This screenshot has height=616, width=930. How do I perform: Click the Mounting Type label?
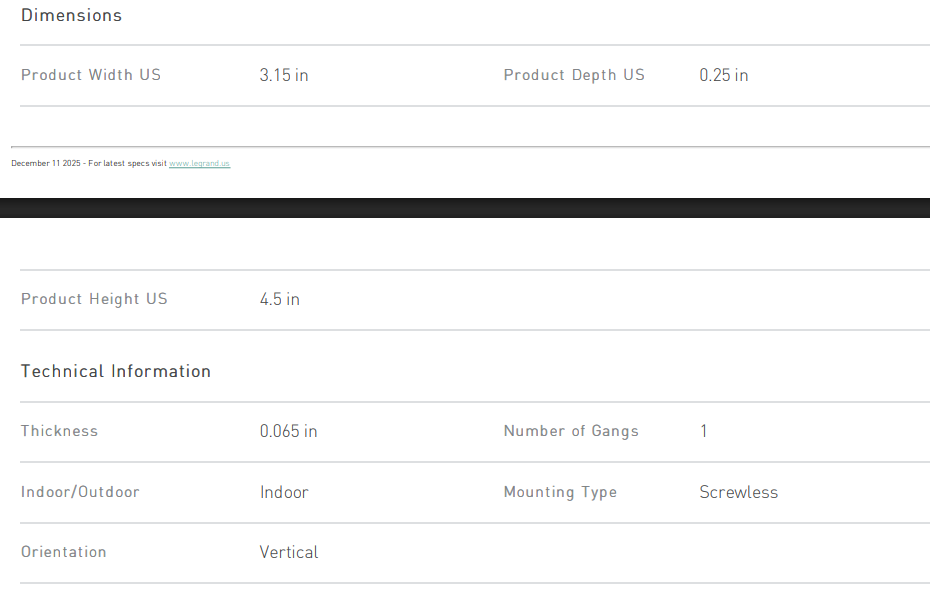coord(560,492)
